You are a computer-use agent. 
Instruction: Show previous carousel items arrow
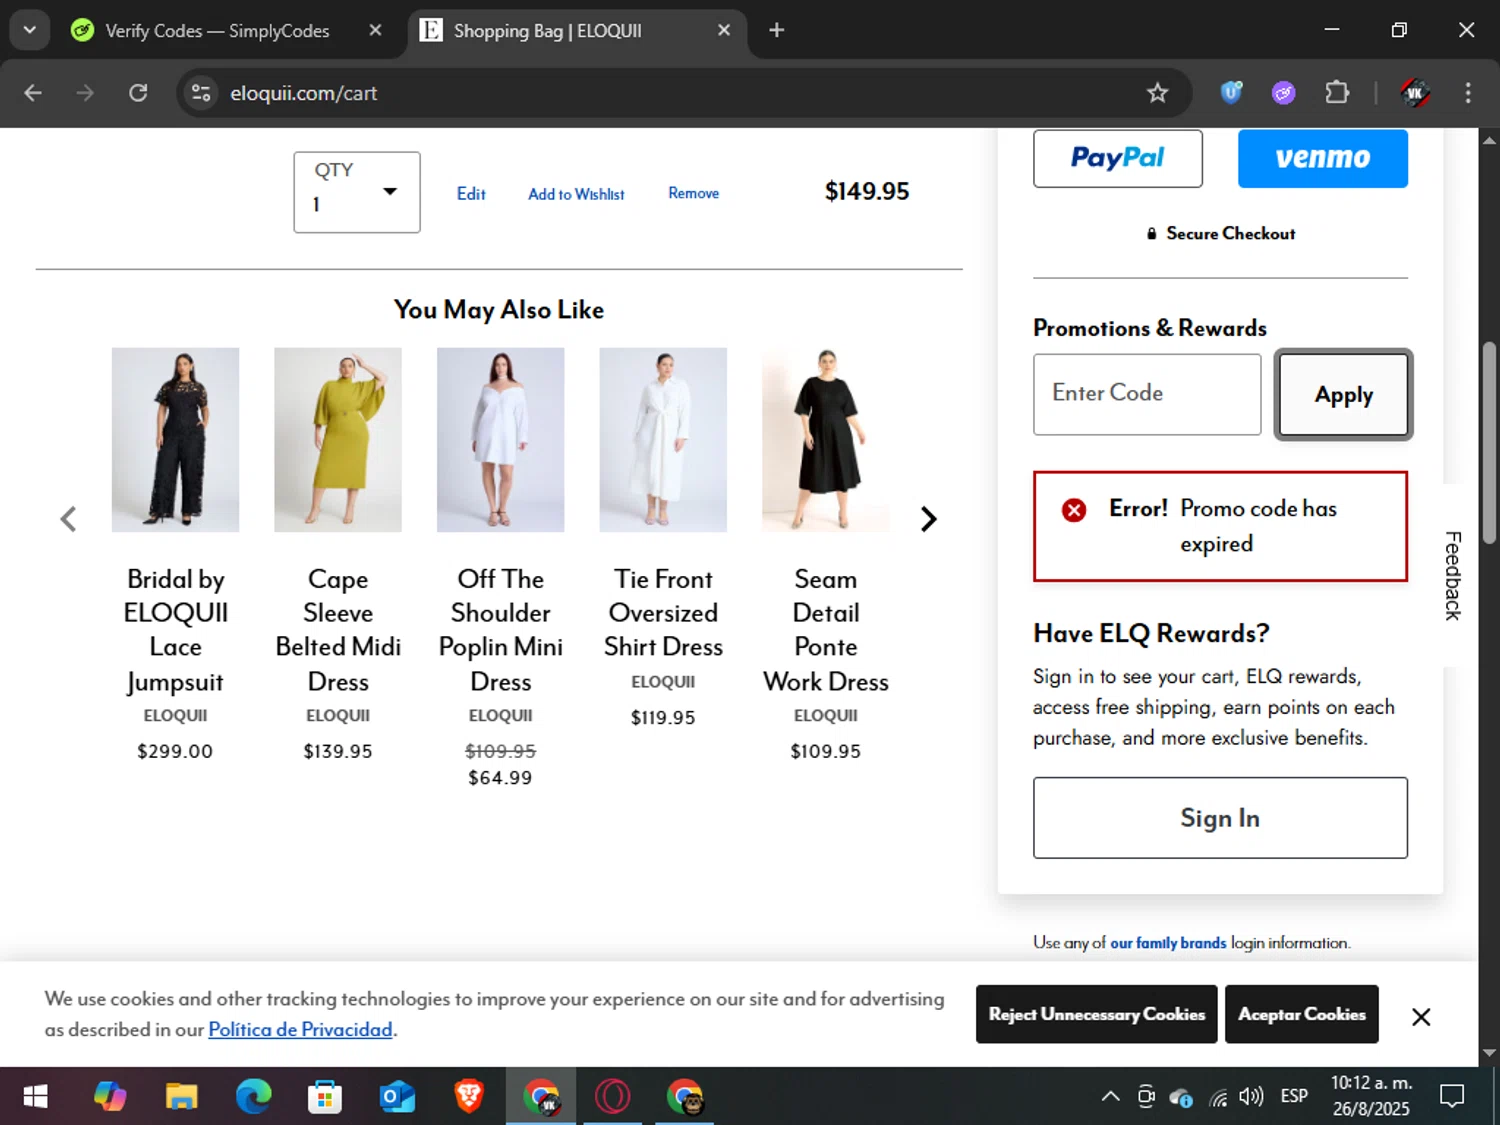click(68, 519)
